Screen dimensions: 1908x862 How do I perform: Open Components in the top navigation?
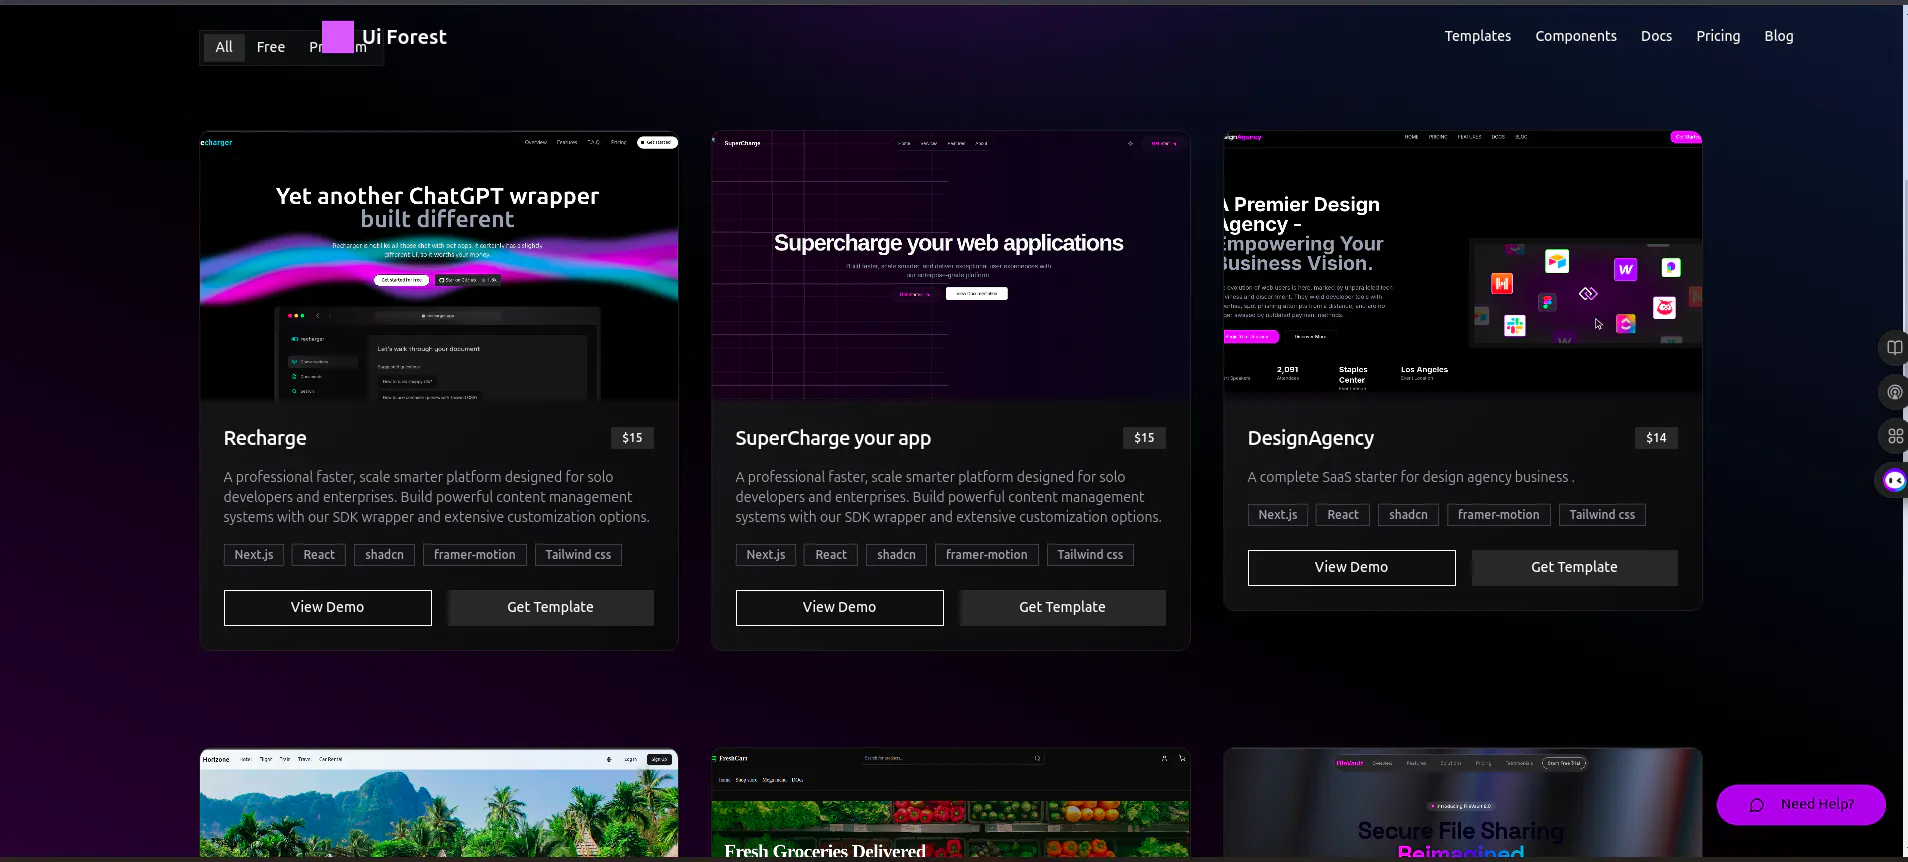1575,36
